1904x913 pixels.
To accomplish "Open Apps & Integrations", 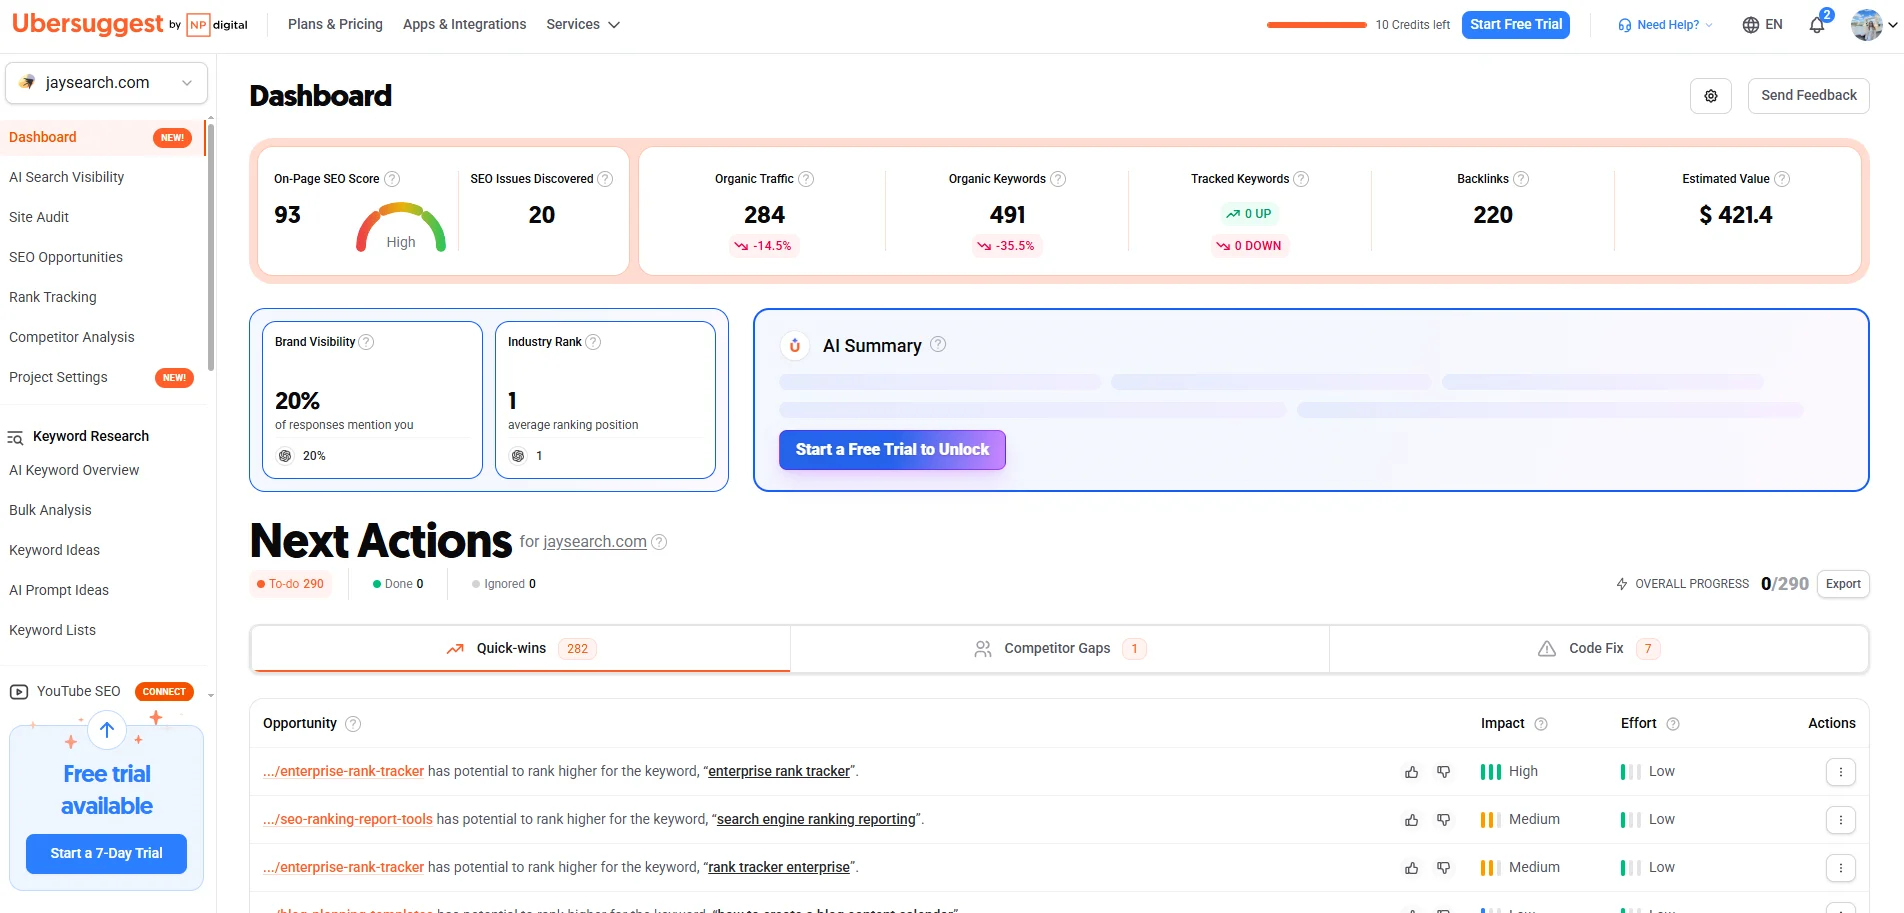I will click(x=464, y=24).
